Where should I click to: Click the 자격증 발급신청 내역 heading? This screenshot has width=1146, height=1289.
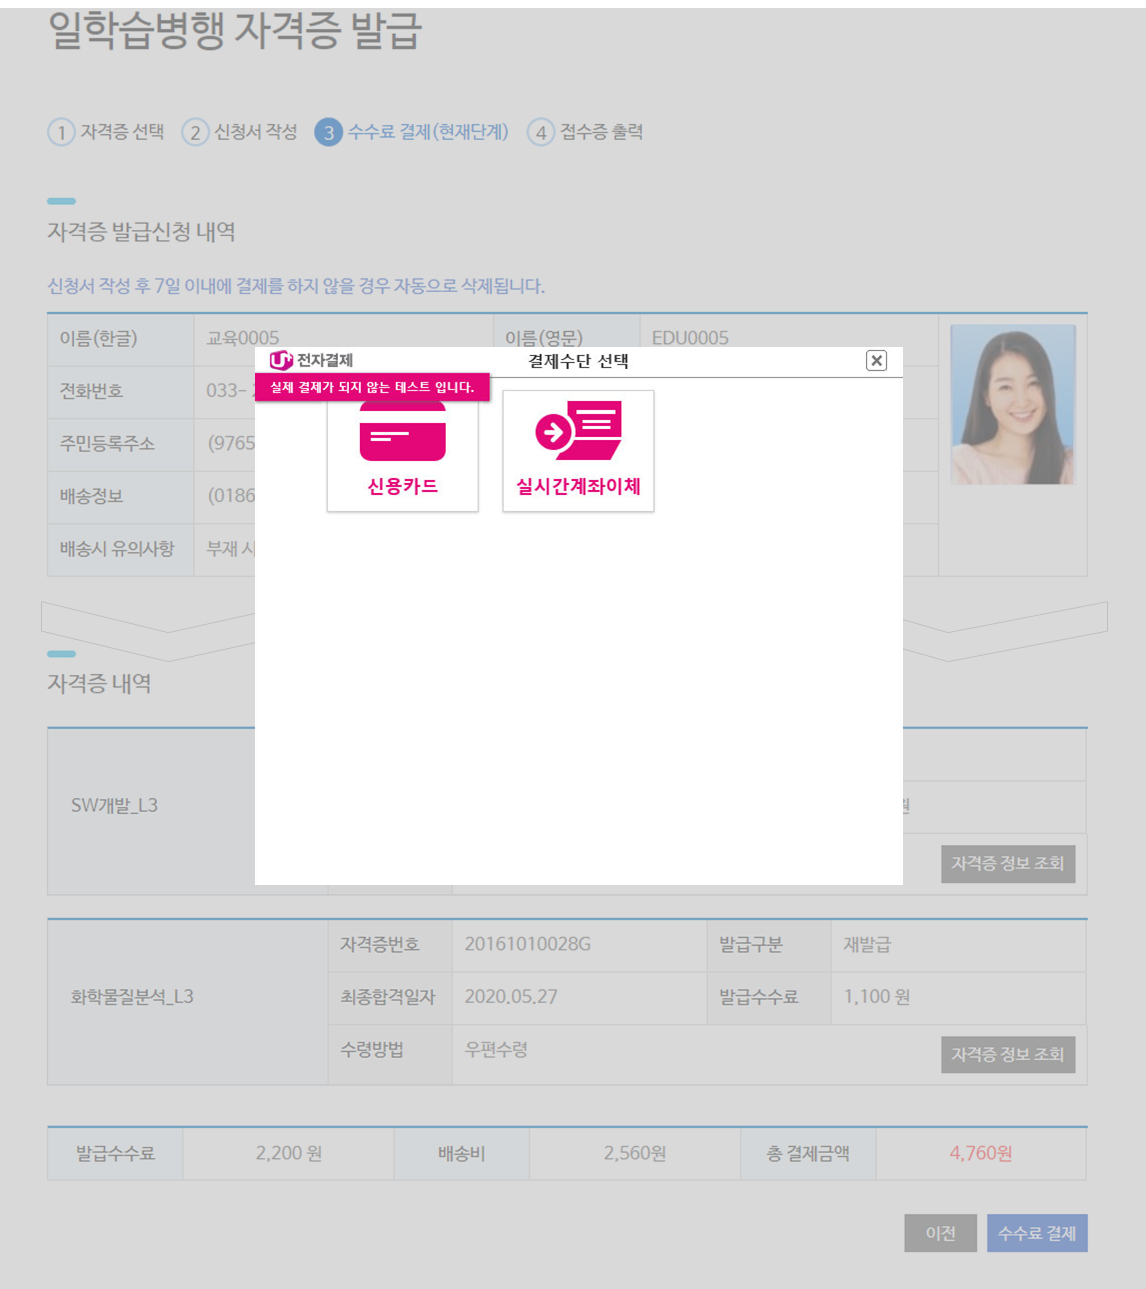142,232
